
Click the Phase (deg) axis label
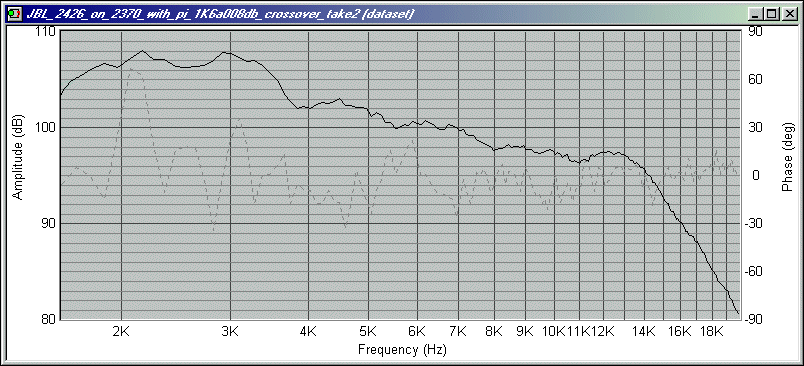coord(787,157)
